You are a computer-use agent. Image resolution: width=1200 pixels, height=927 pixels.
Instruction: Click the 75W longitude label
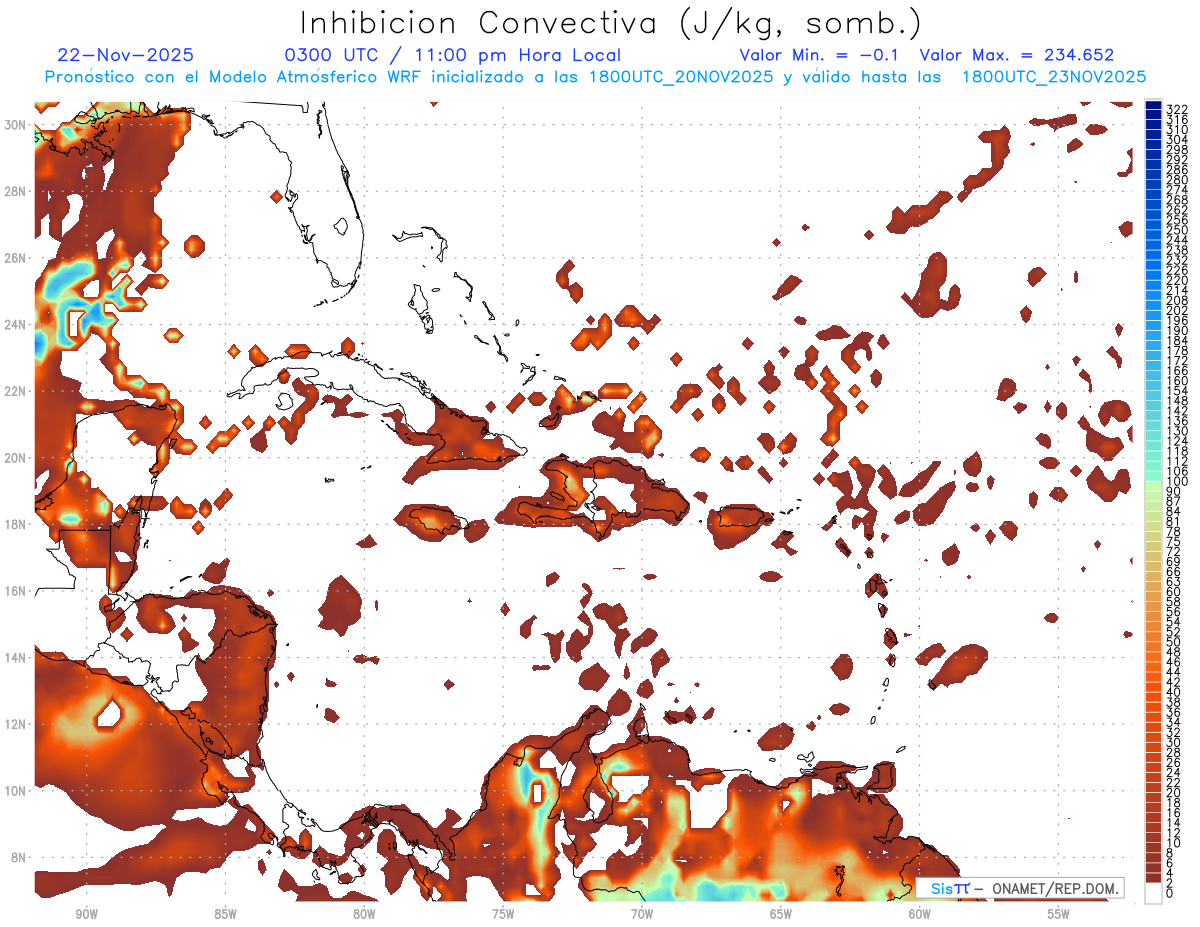503,914
